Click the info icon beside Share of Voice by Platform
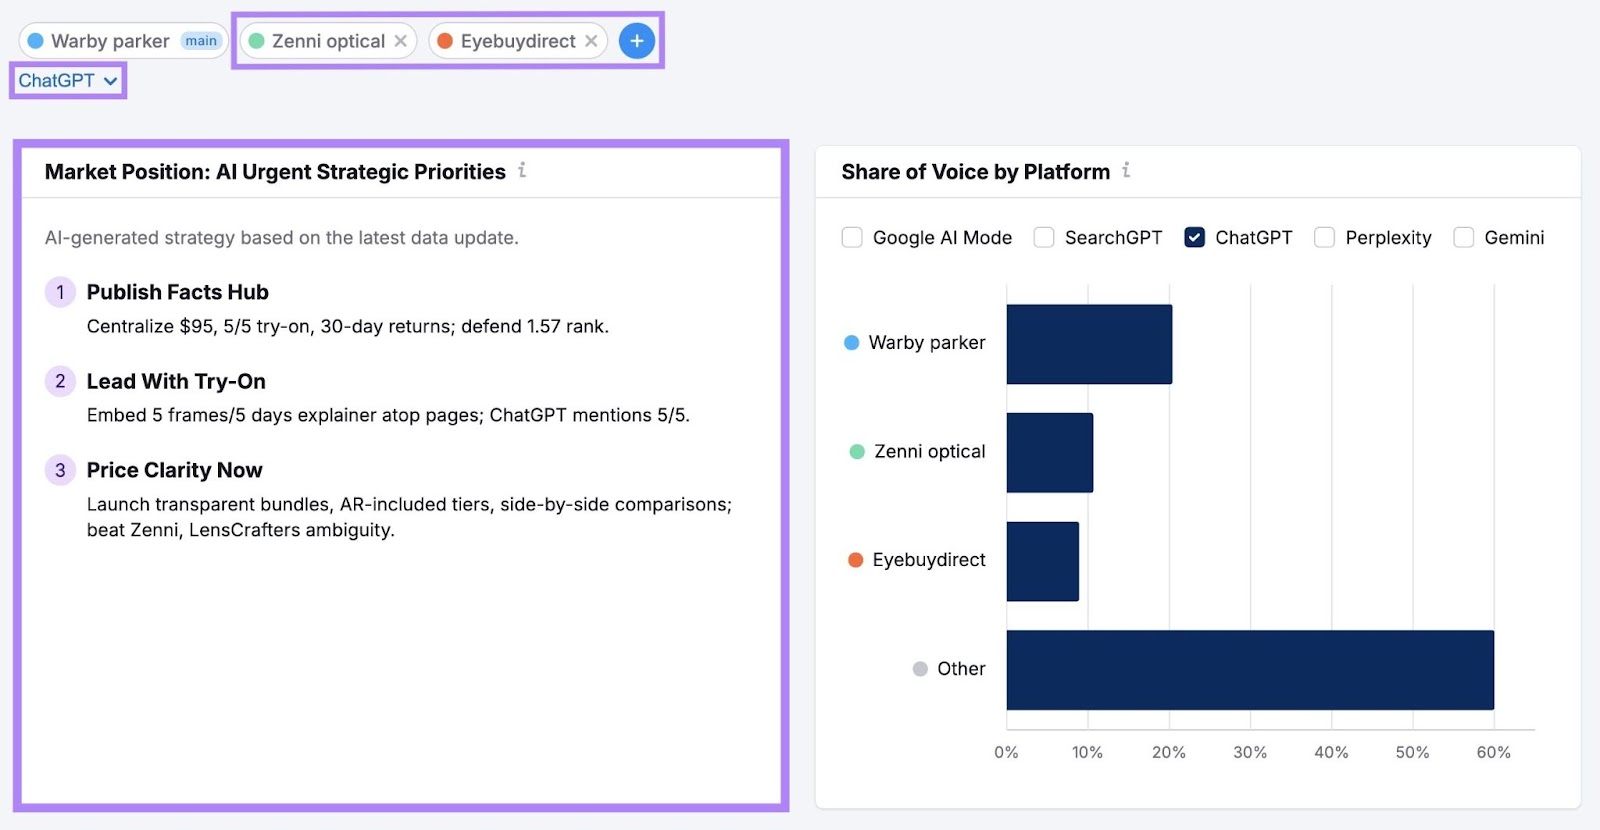Viewport: 1600px width, 830px height. coord(1127,171)
